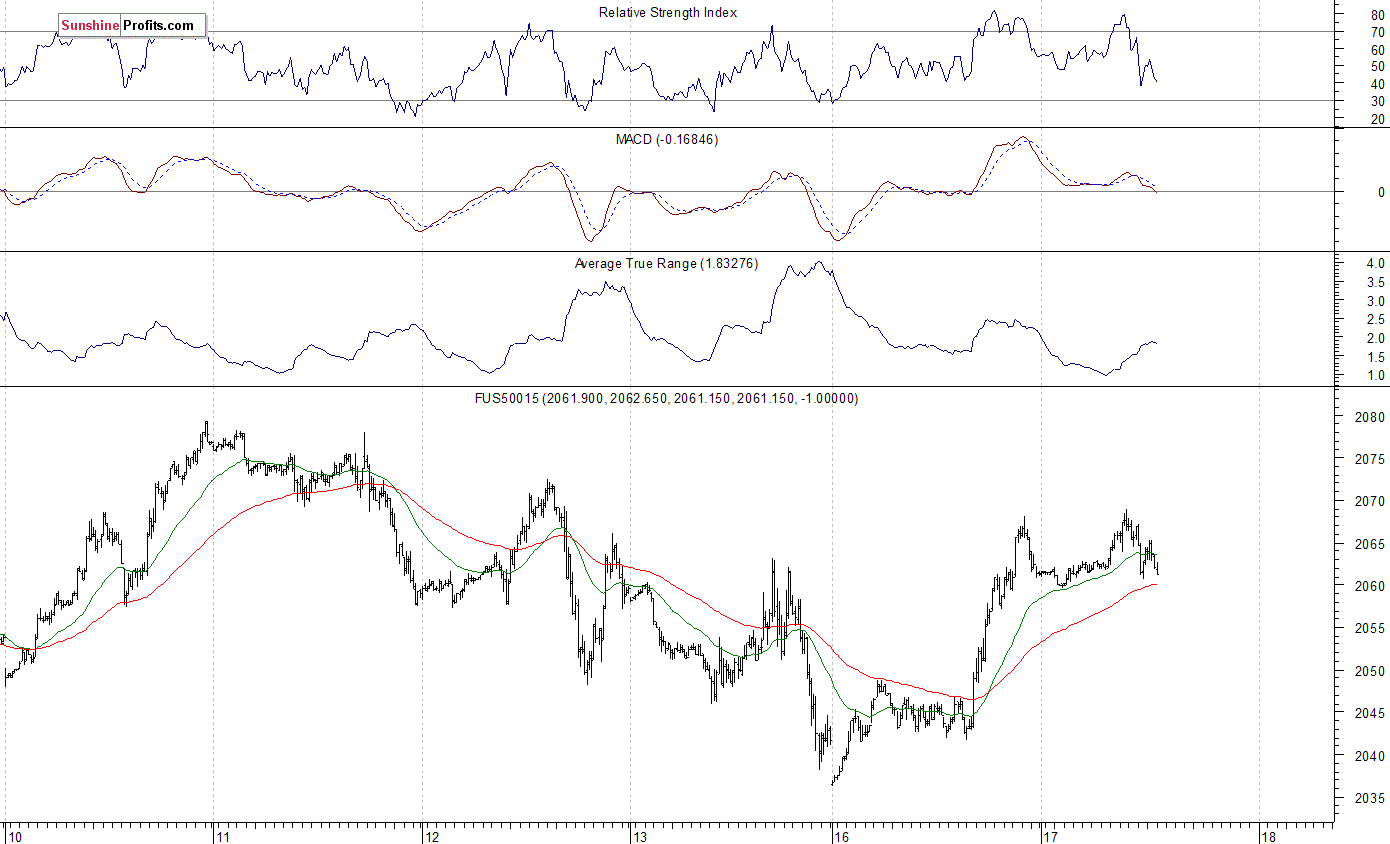The width and height of the screenshot is (1390, 844).
Task: Click the 2065 price axis label
Action: point(1370,544)
